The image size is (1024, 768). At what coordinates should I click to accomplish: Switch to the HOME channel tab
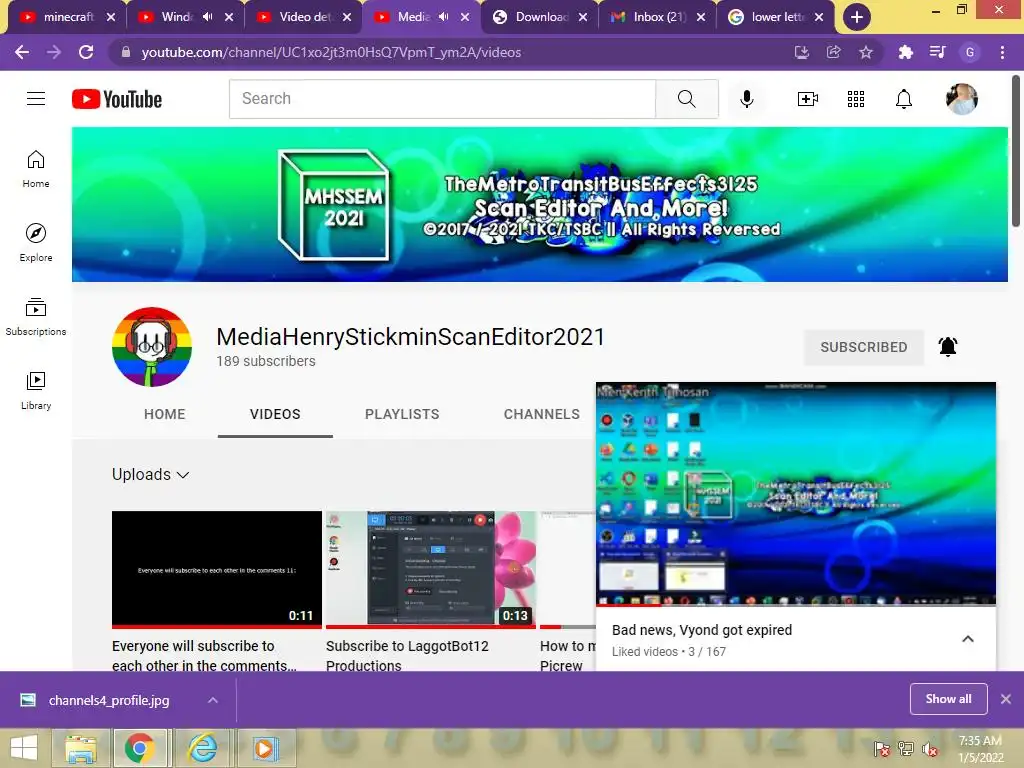165,414
